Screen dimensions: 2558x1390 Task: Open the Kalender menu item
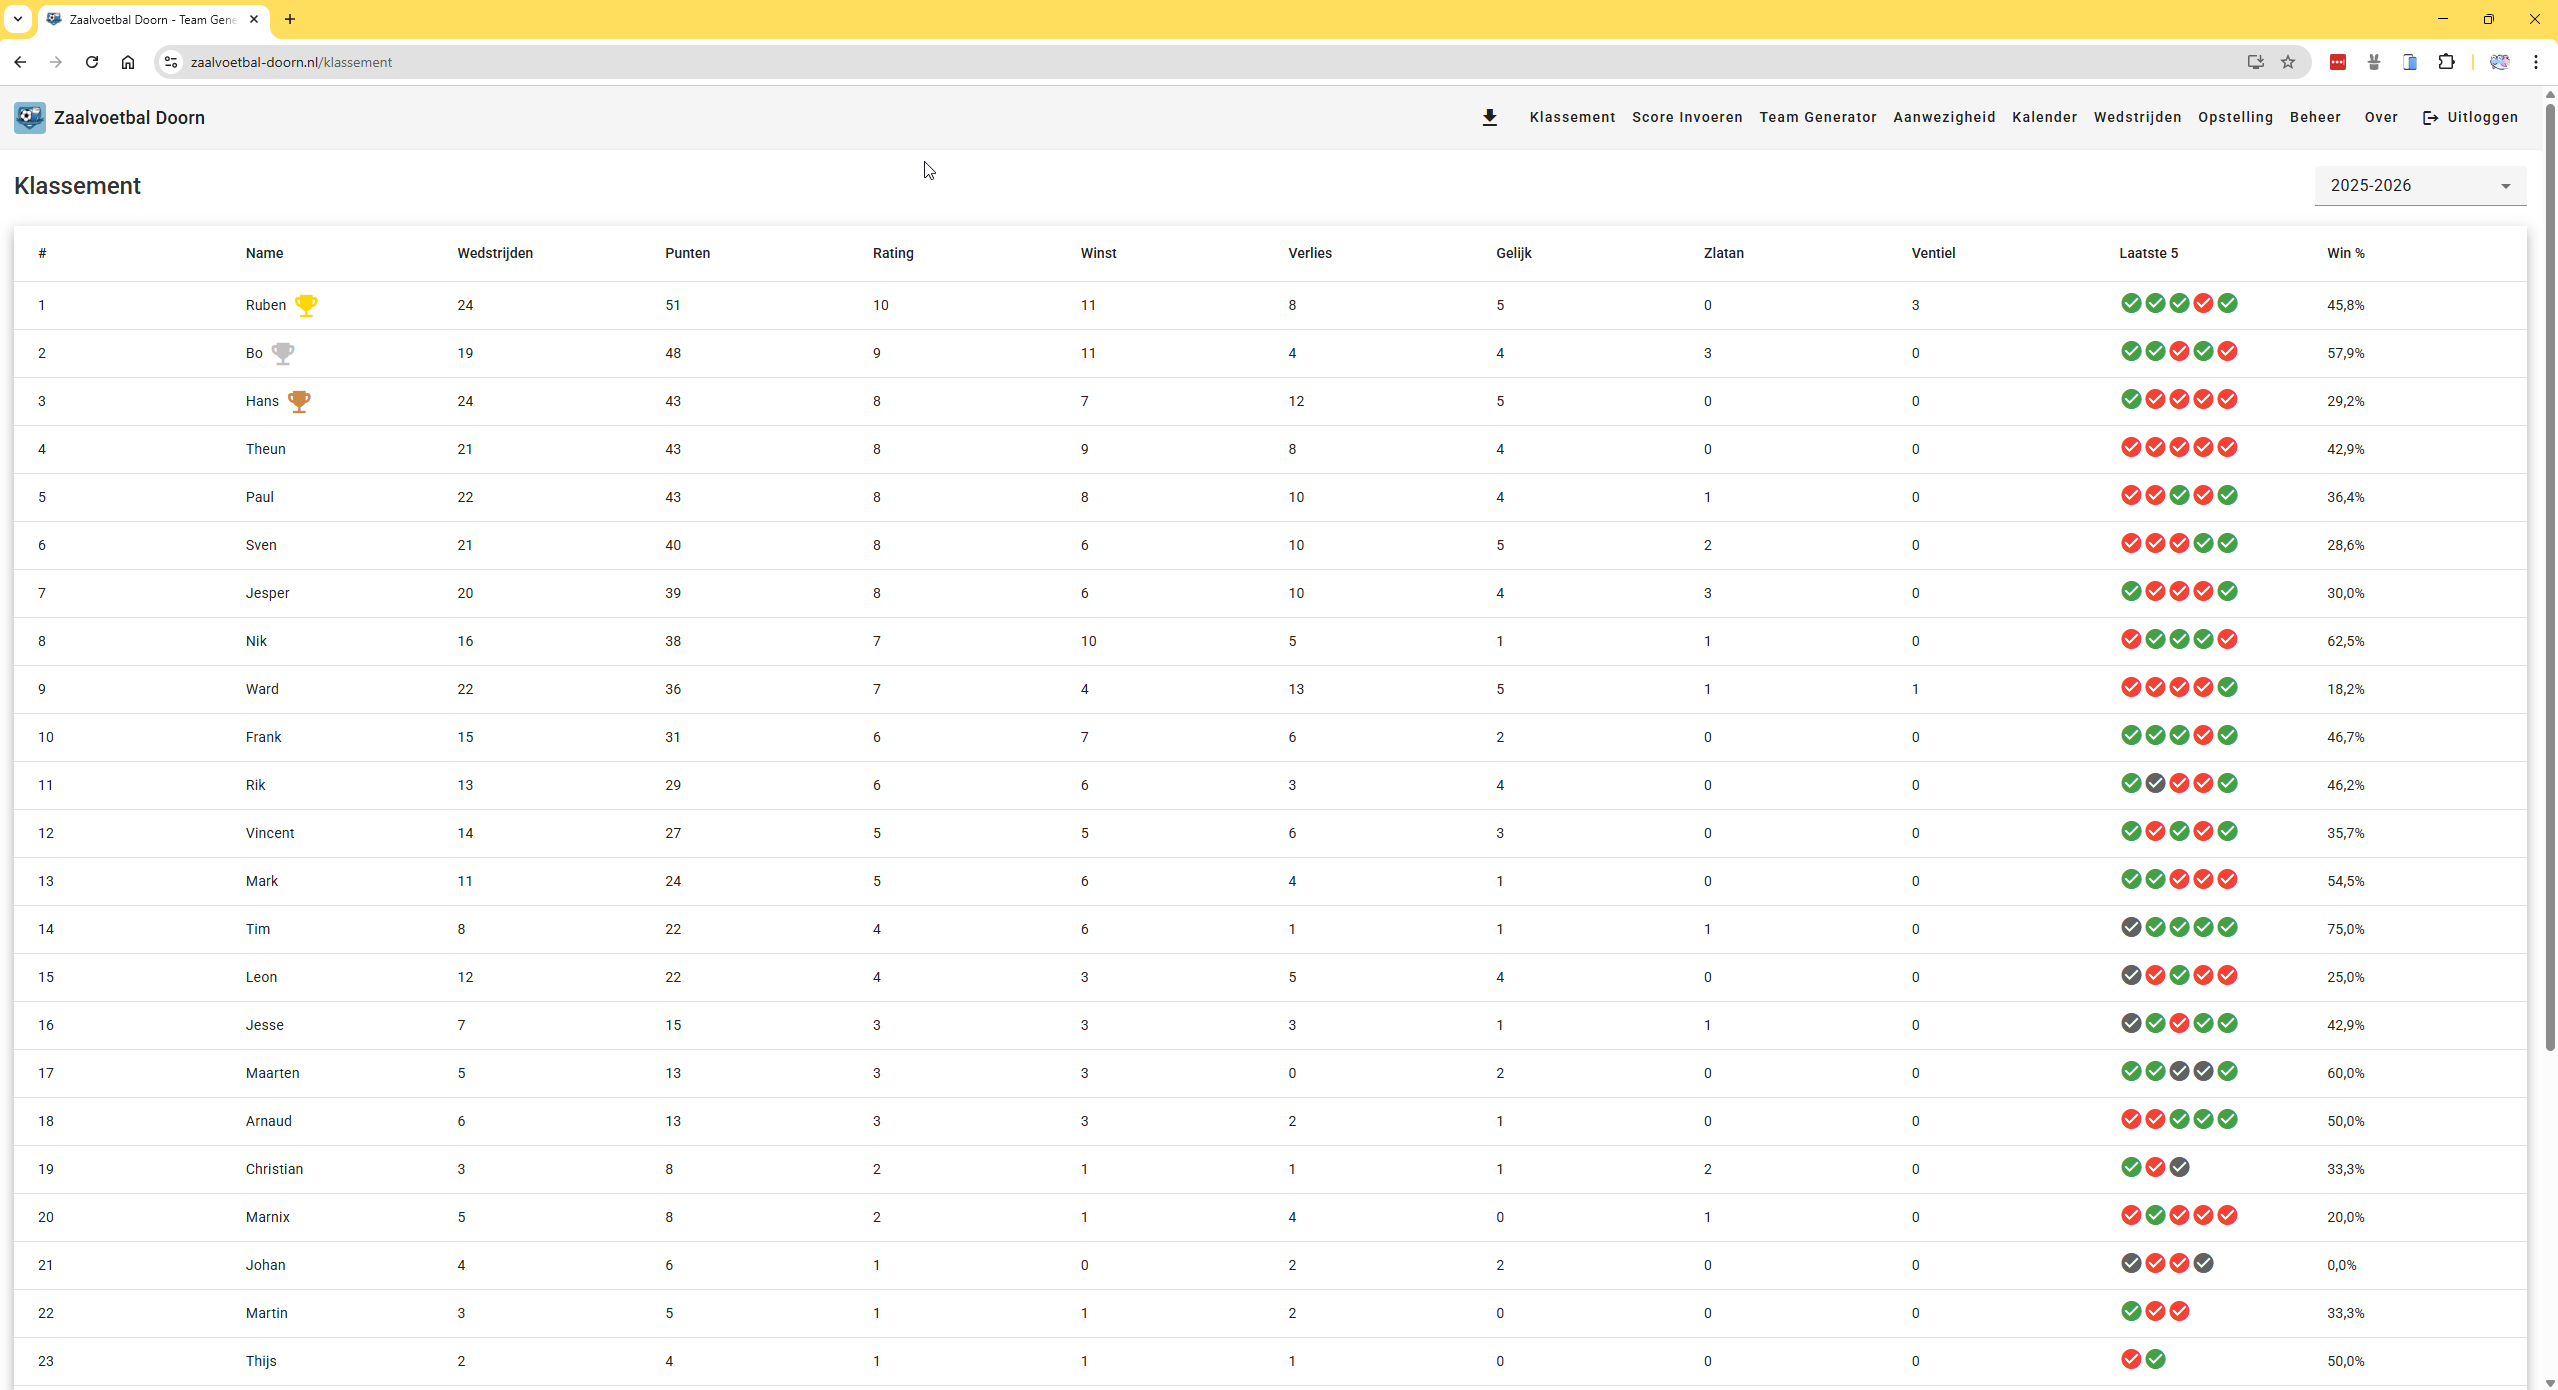pyautogui.click(x=2044, y=117)
